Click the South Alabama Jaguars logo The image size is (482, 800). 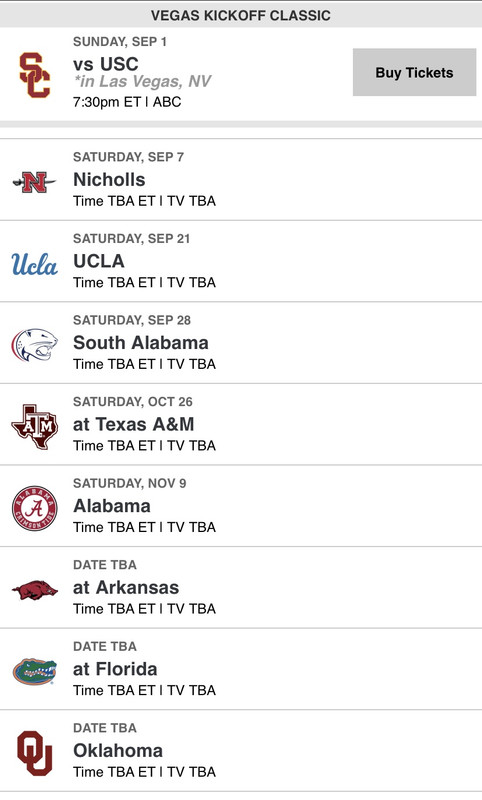pos(35,345)
